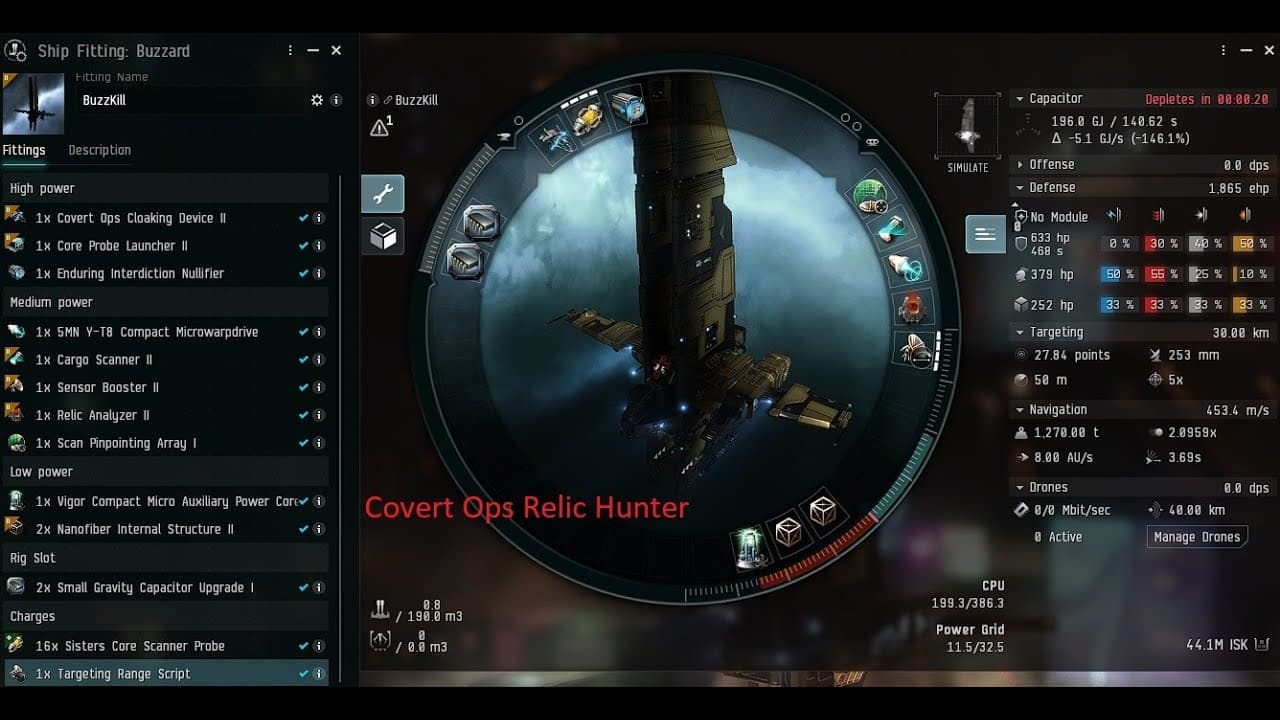Select the Relic Analyzer mid slot icon
This screenshot has width=1280, height=720.
[914, 307]
